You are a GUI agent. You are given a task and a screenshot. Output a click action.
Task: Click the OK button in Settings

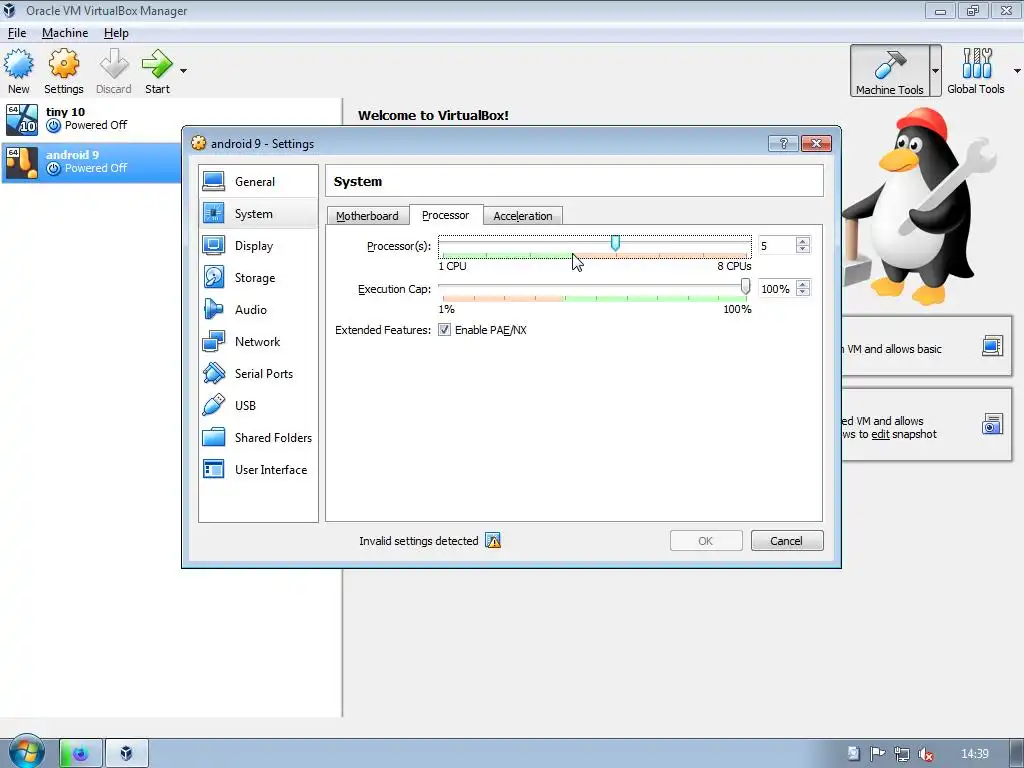(x=706, y=541)
